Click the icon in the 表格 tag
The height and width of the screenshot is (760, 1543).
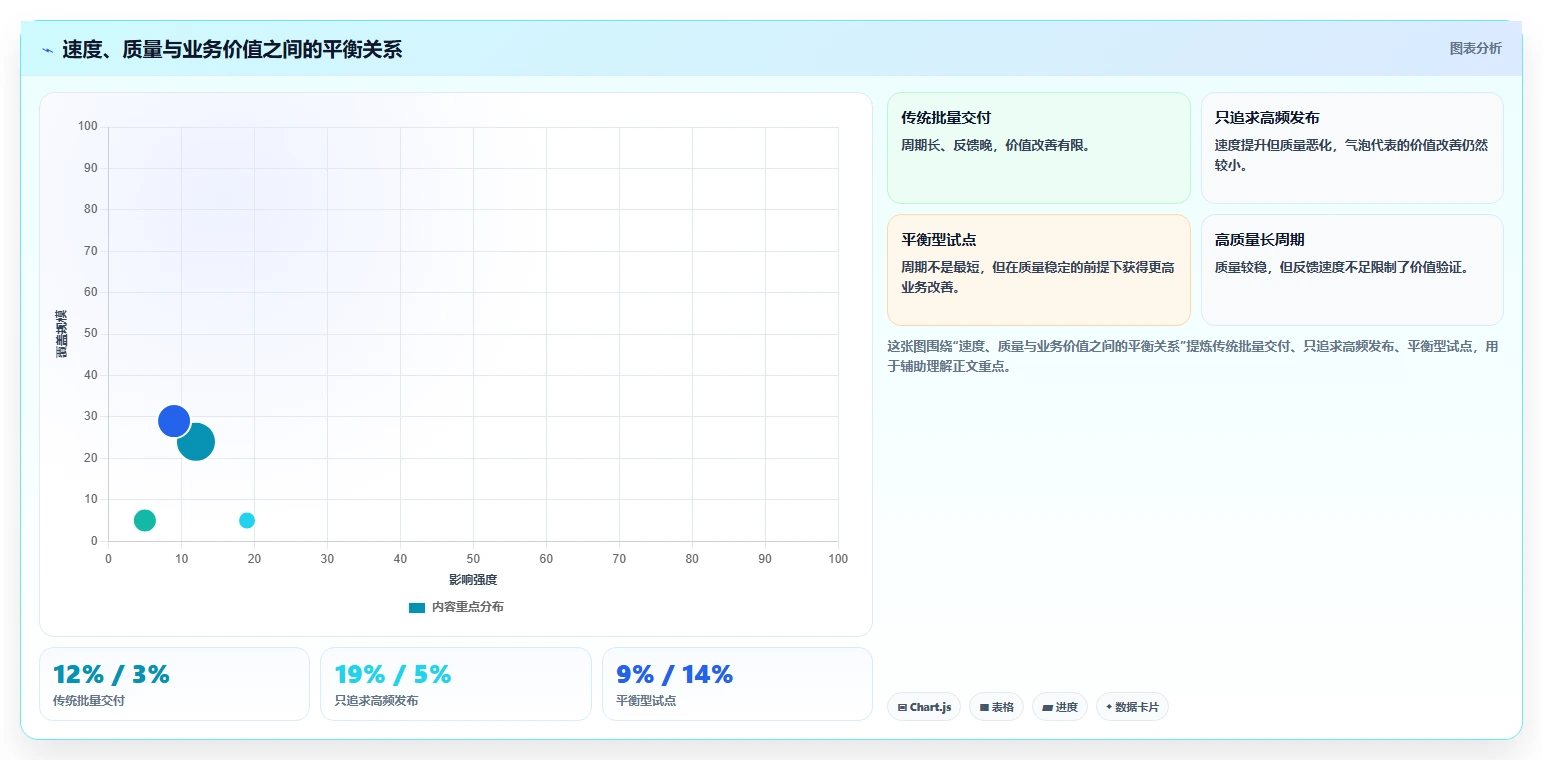point(984,707)
